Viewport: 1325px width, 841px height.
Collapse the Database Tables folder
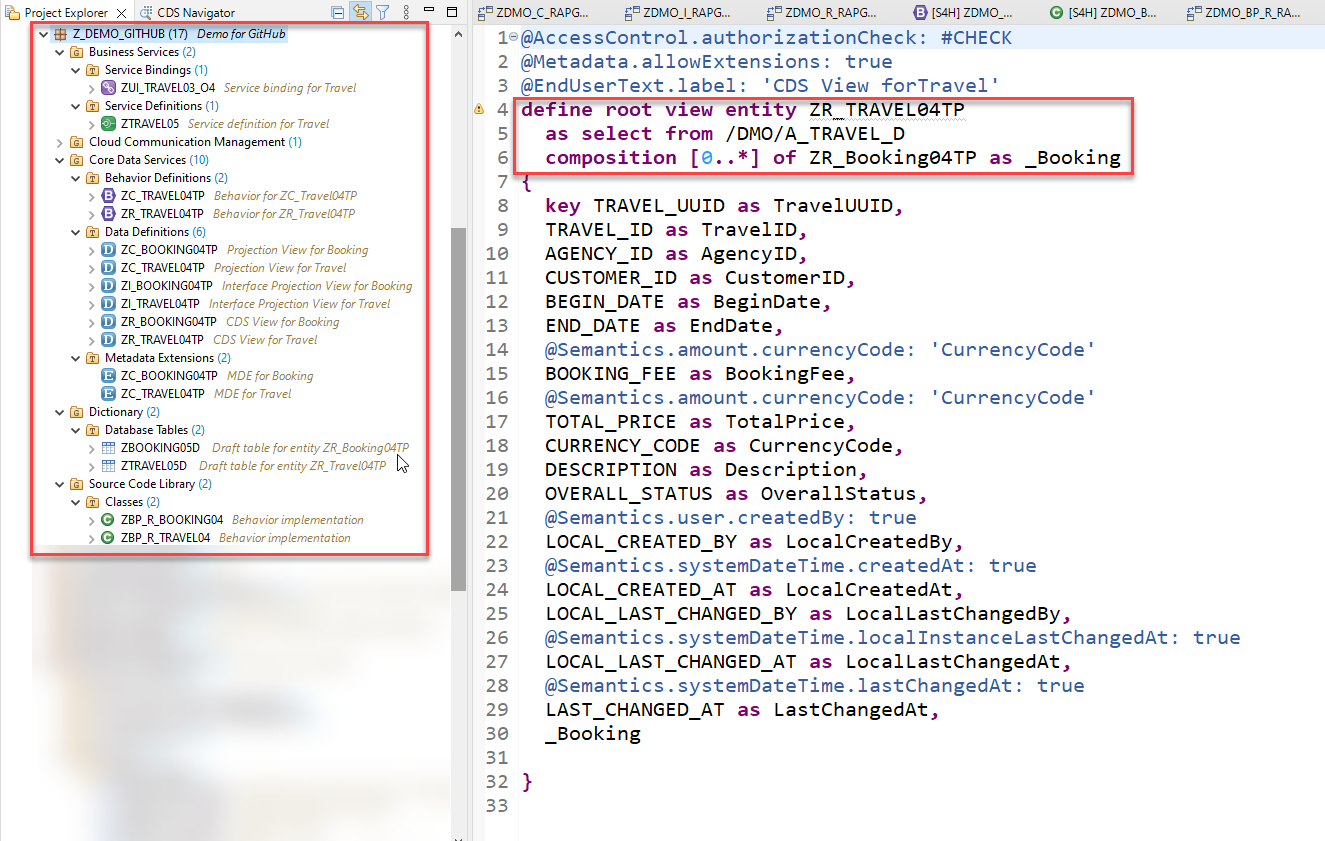click(76, 430)
